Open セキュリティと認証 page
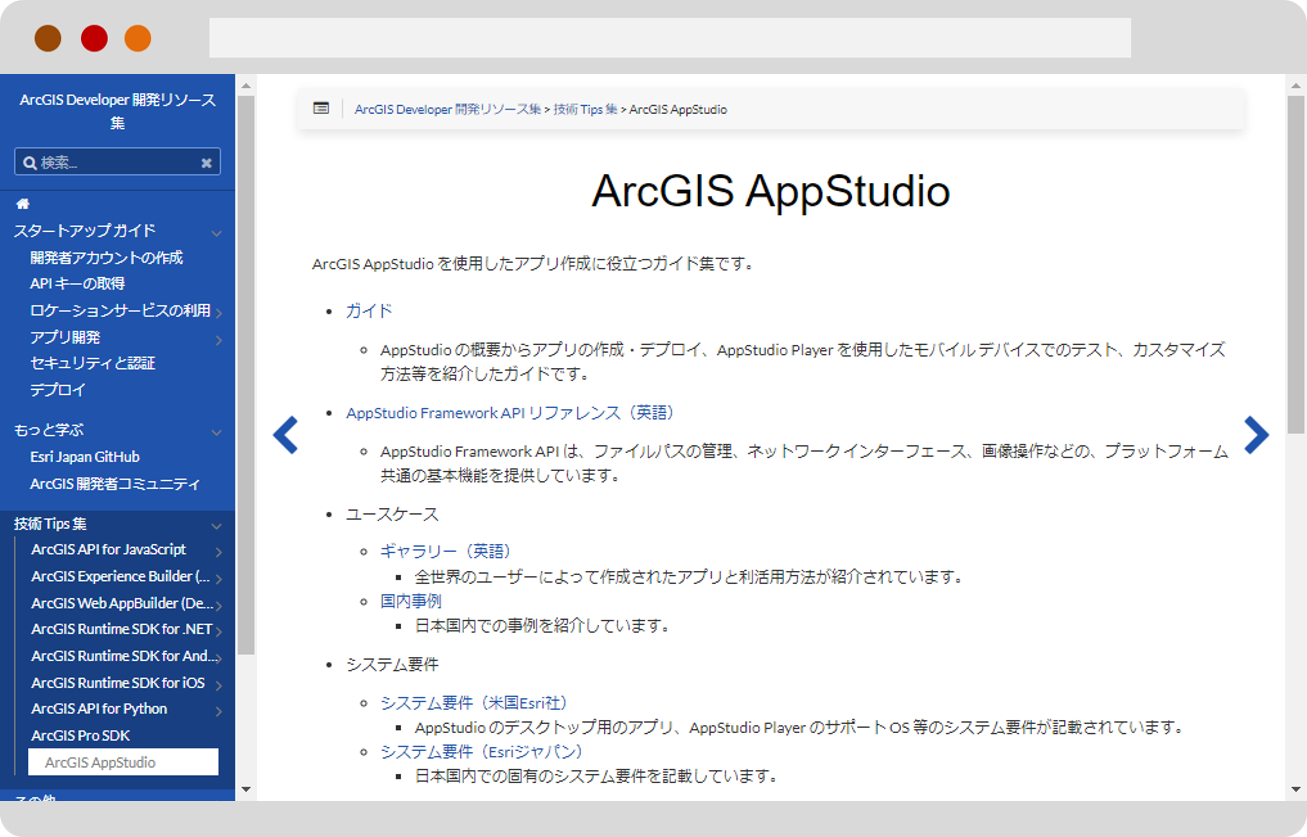This screenshot has height=837, width=1307. coord(92,363)
